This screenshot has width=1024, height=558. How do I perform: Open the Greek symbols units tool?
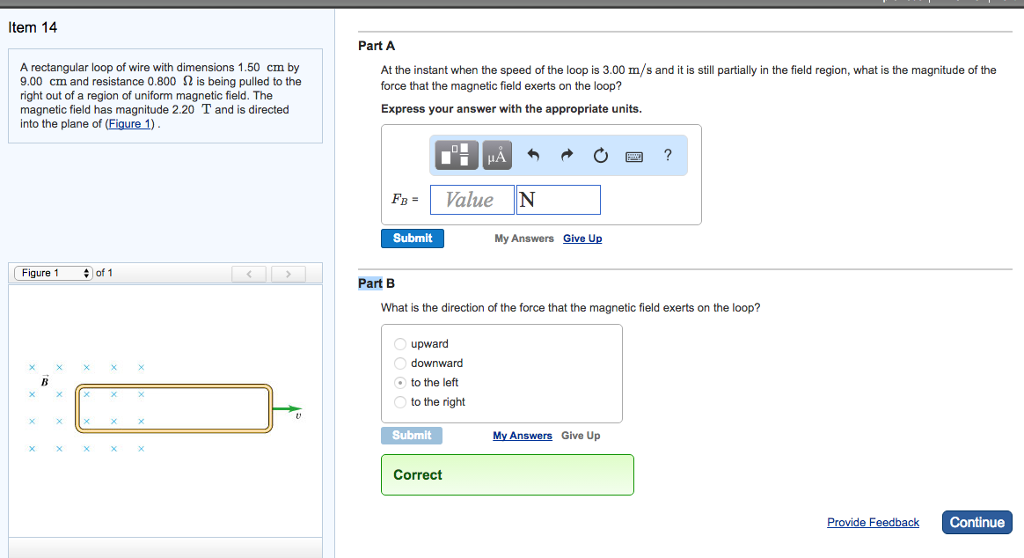pos(497,156)
